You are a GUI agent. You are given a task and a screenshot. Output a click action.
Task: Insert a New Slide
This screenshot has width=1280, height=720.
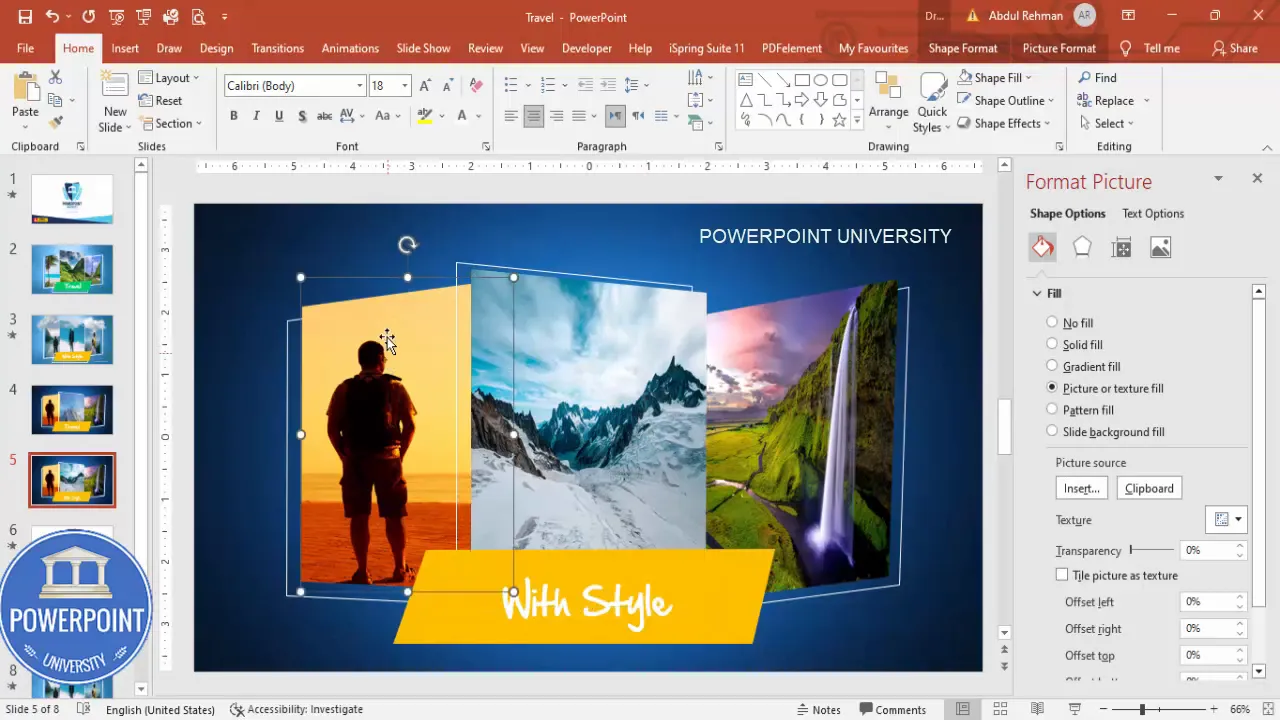click(x=115, y=102)
